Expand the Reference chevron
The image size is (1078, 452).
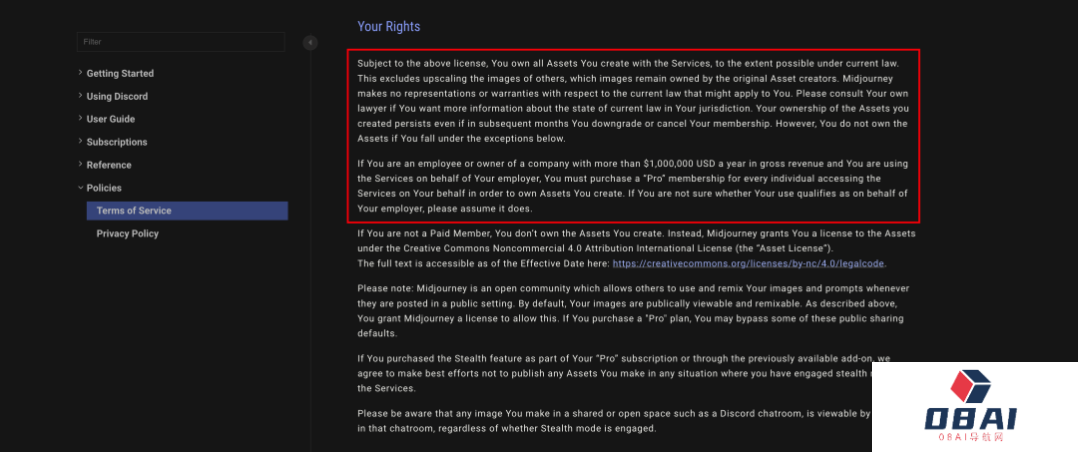[x=80, y=165]
